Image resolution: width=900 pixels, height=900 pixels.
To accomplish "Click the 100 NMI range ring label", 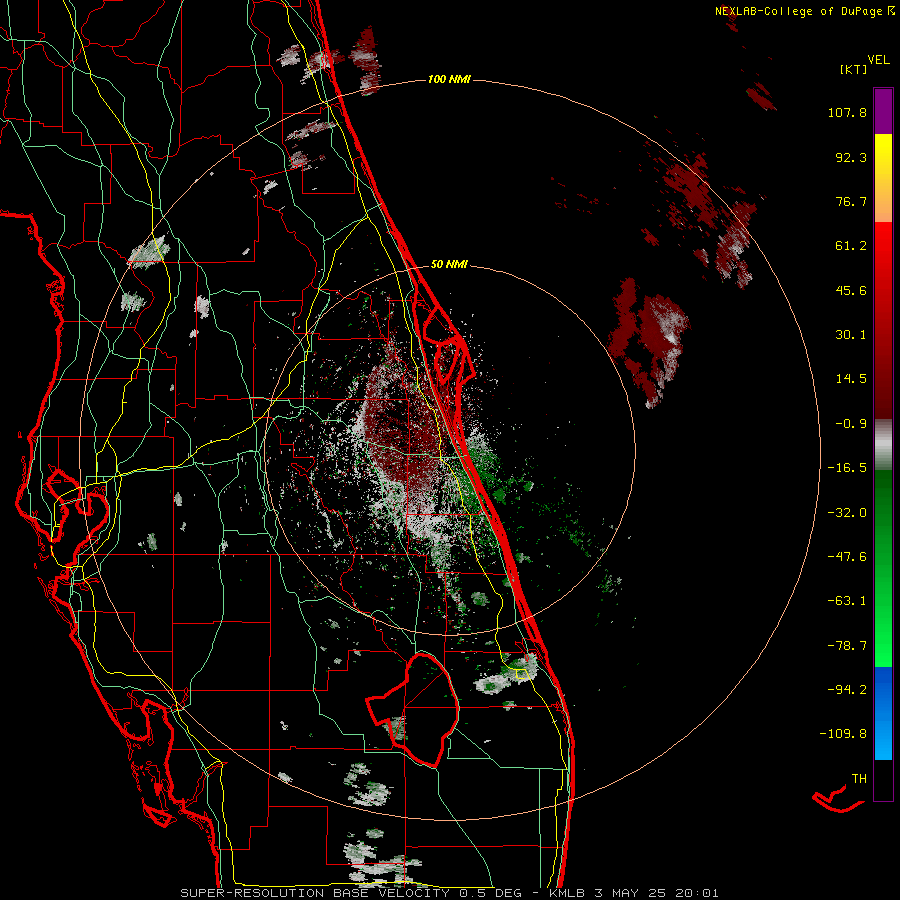I will point(449,79).
